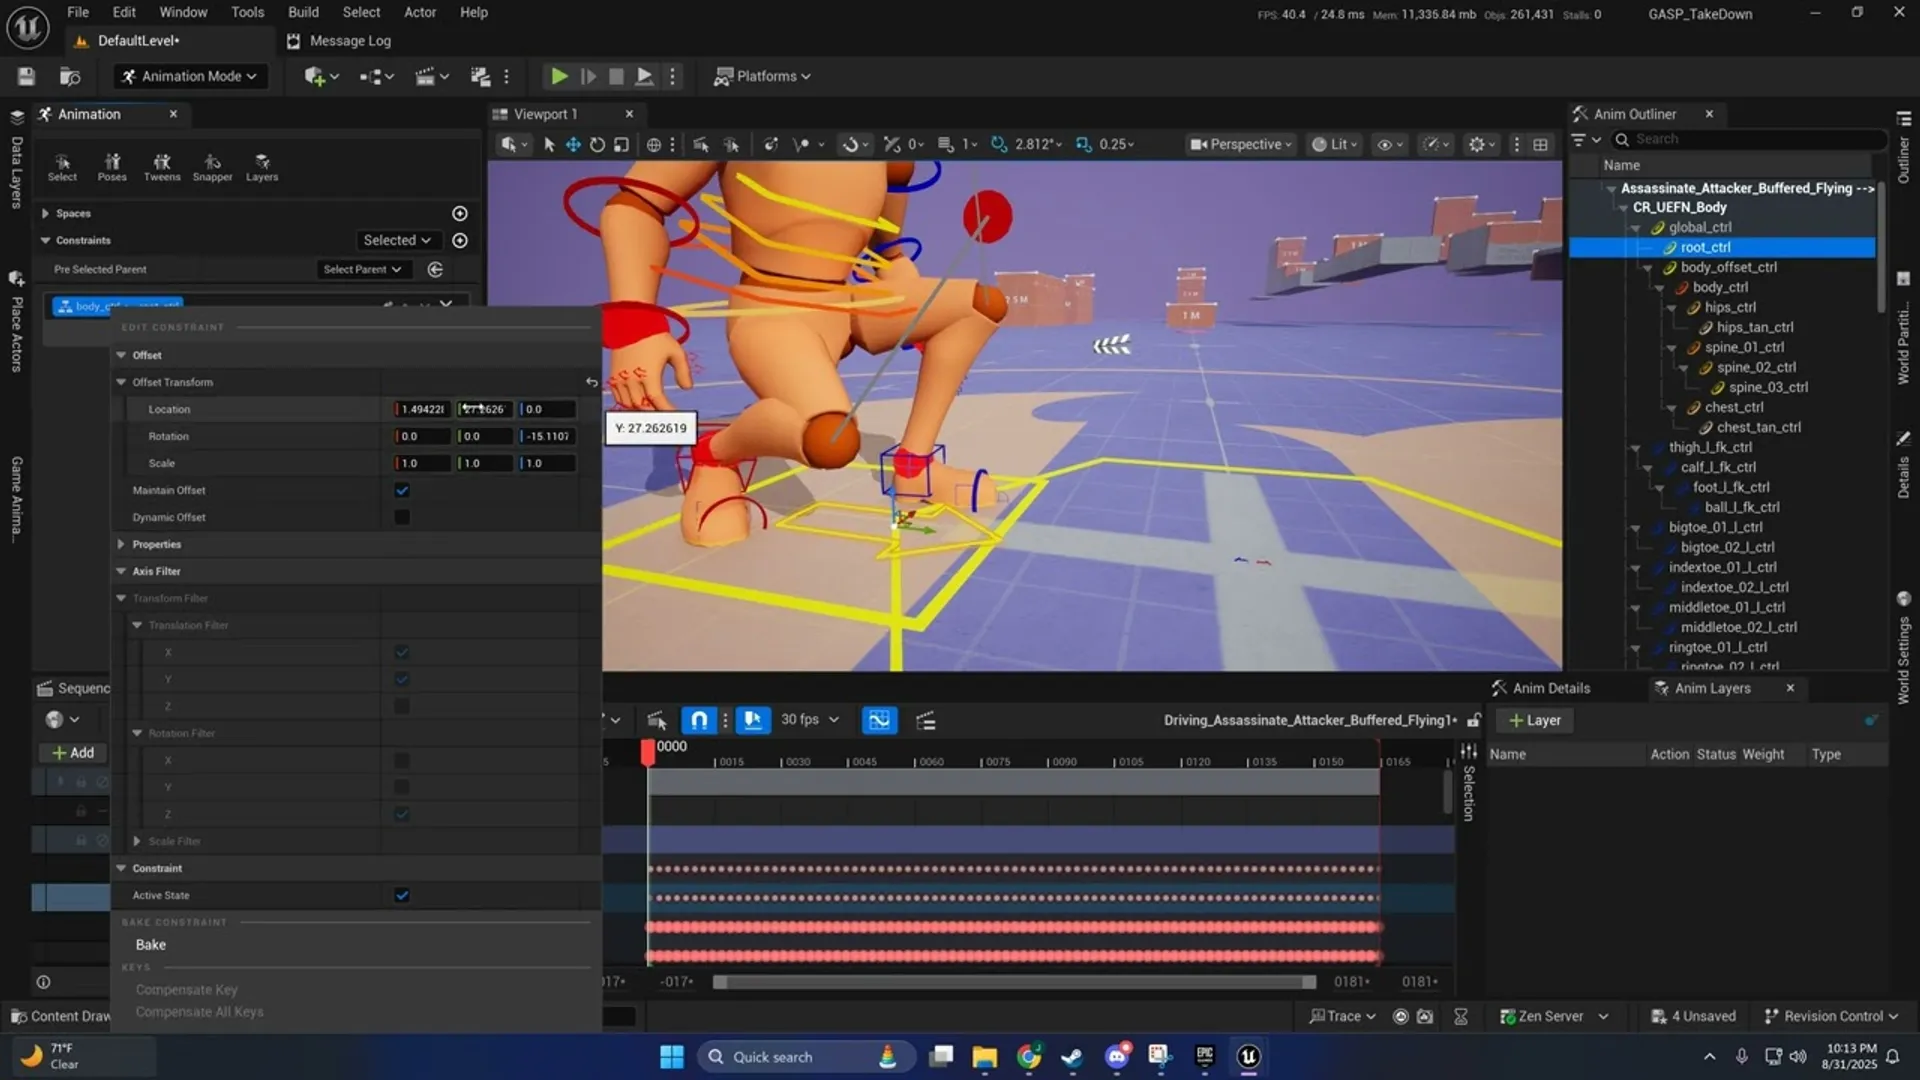The height and width of the screenshot is (1080, 1920).
Task: Open the Build menu
Action: [x=303, y=12]
